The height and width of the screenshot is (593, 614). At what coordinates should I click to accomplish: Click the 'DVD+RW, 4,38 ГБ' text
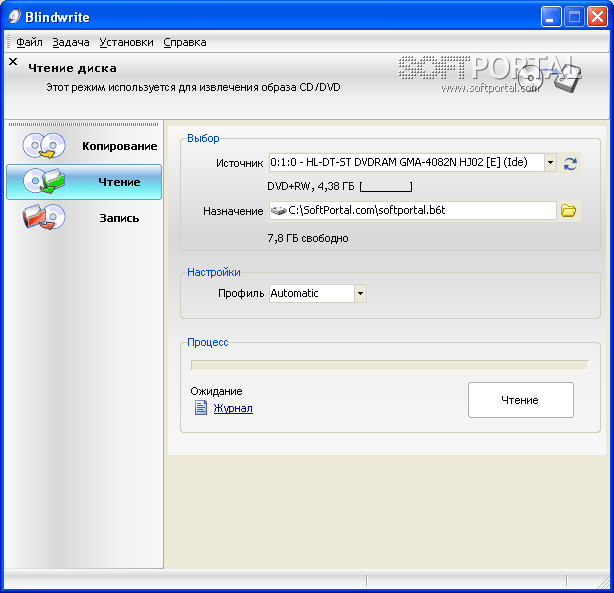[311, 186]
